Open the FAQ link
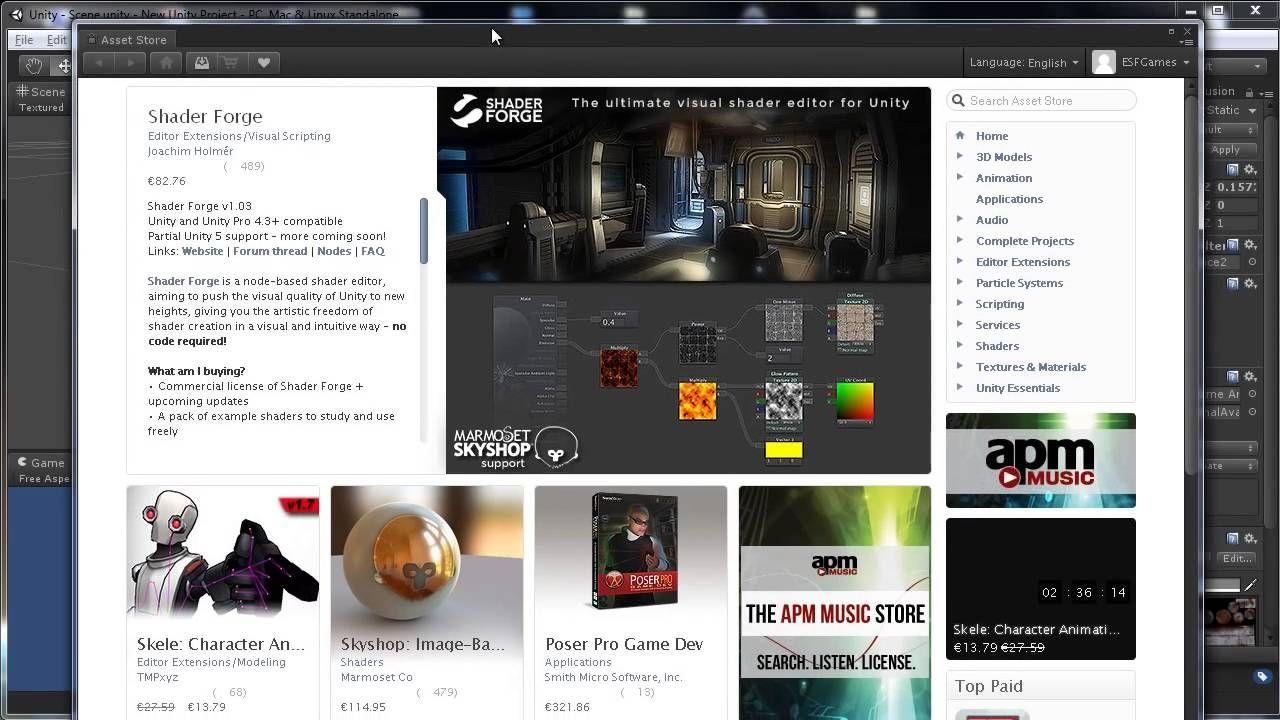This screenshot has width=1280, height=720. [373, 251]
